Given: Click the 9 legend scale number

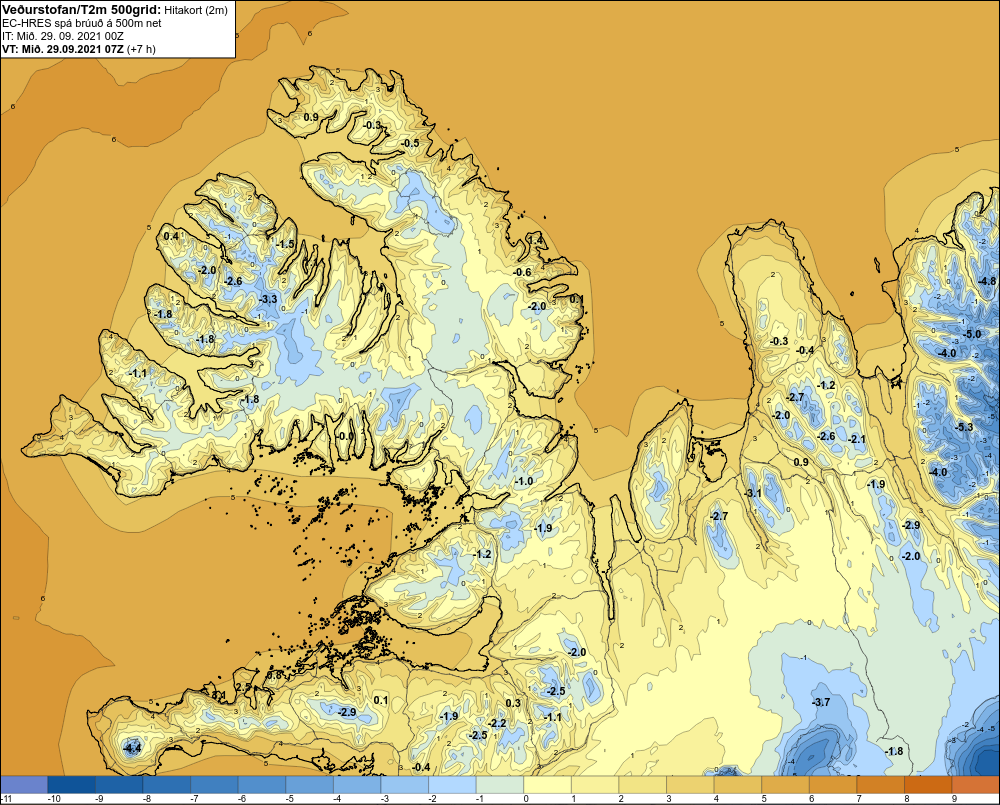Looking at the screenshot, I should click(x=955, y=798).
